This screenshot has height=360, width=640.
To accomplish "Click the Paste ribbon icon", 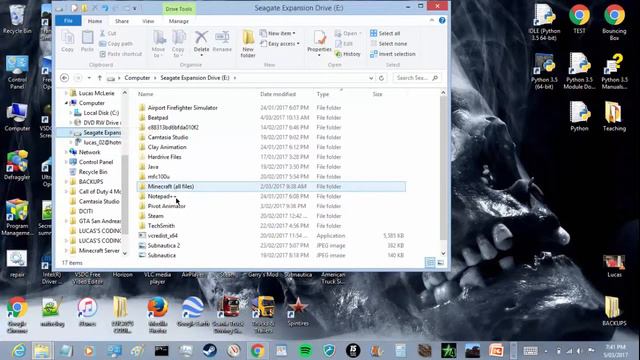I will (87, 41).
